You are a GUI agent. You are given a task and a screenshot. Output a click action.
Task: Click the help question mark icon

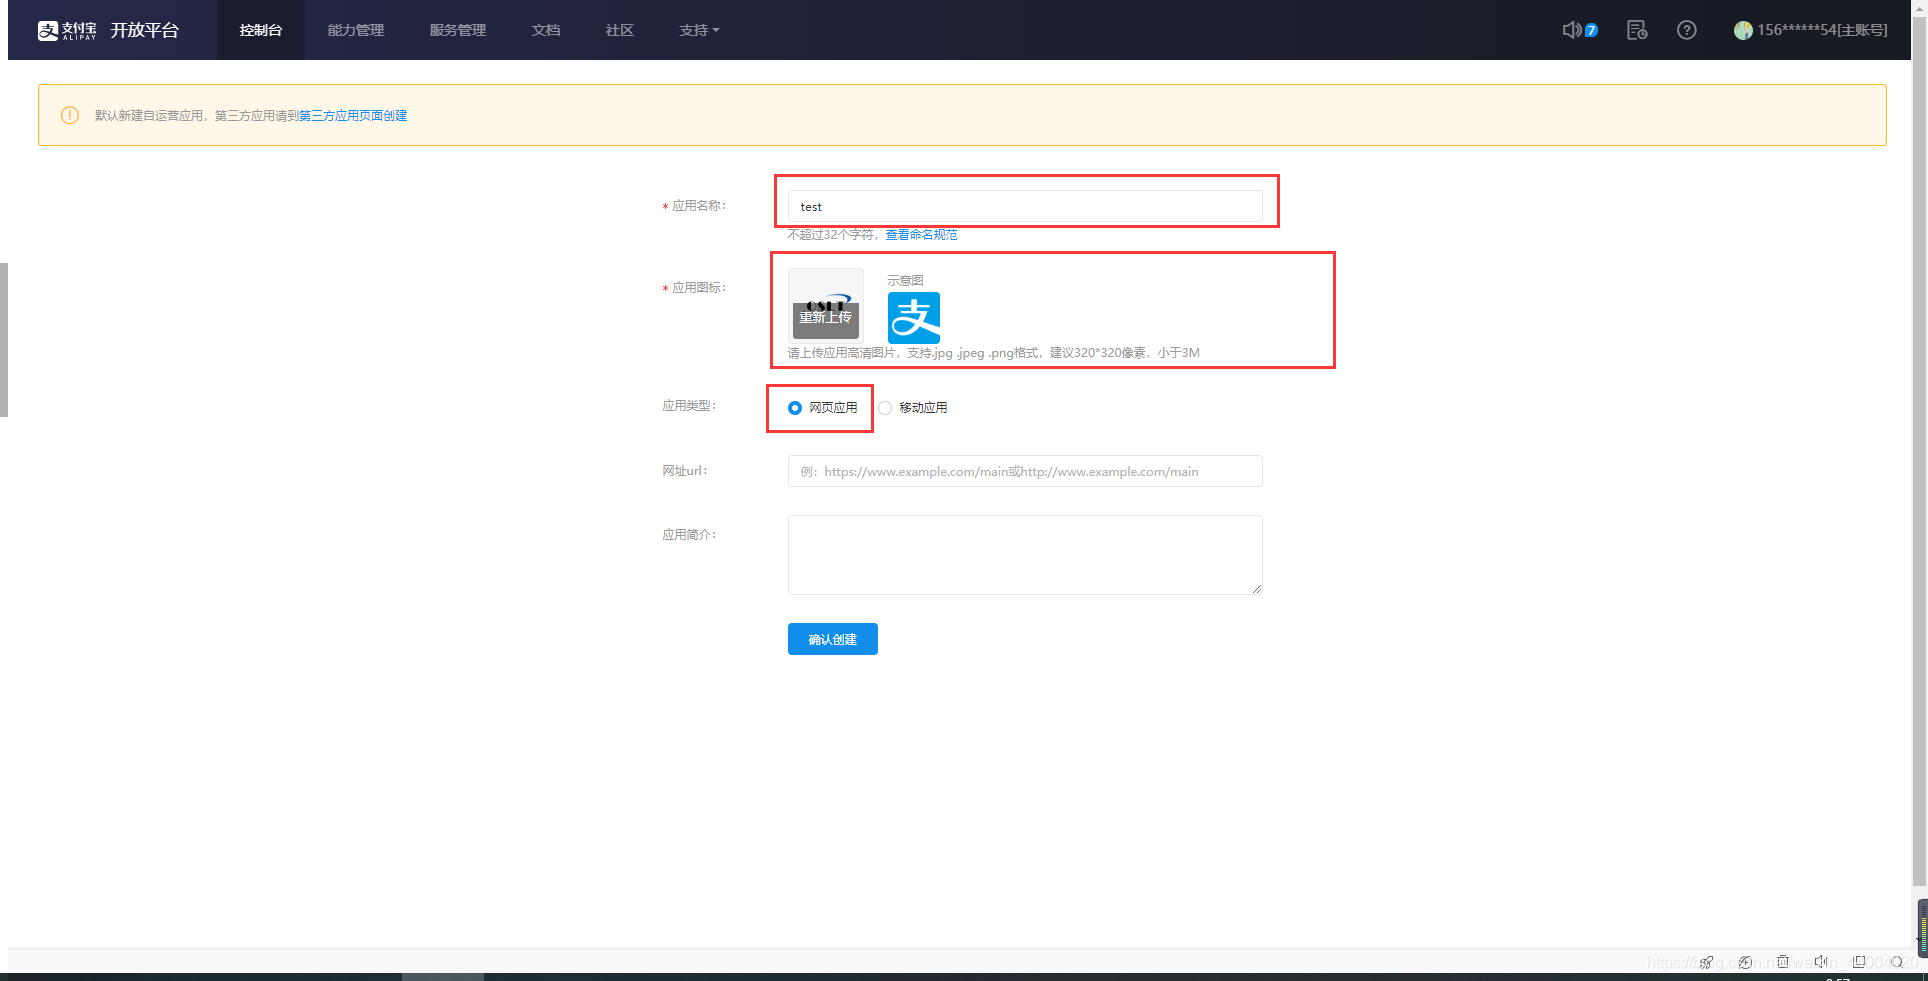click(1687, 30)
